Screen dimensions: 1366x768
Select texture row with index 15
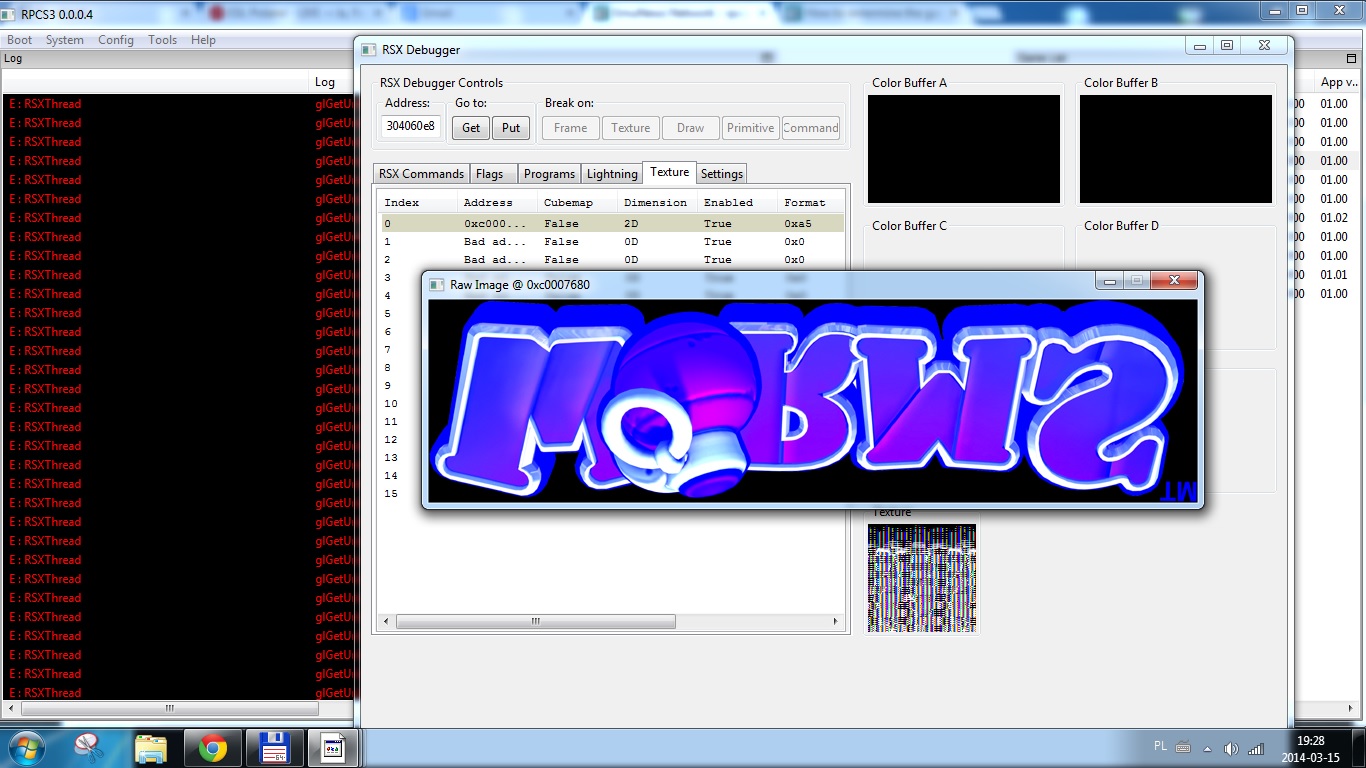(612, 493)
